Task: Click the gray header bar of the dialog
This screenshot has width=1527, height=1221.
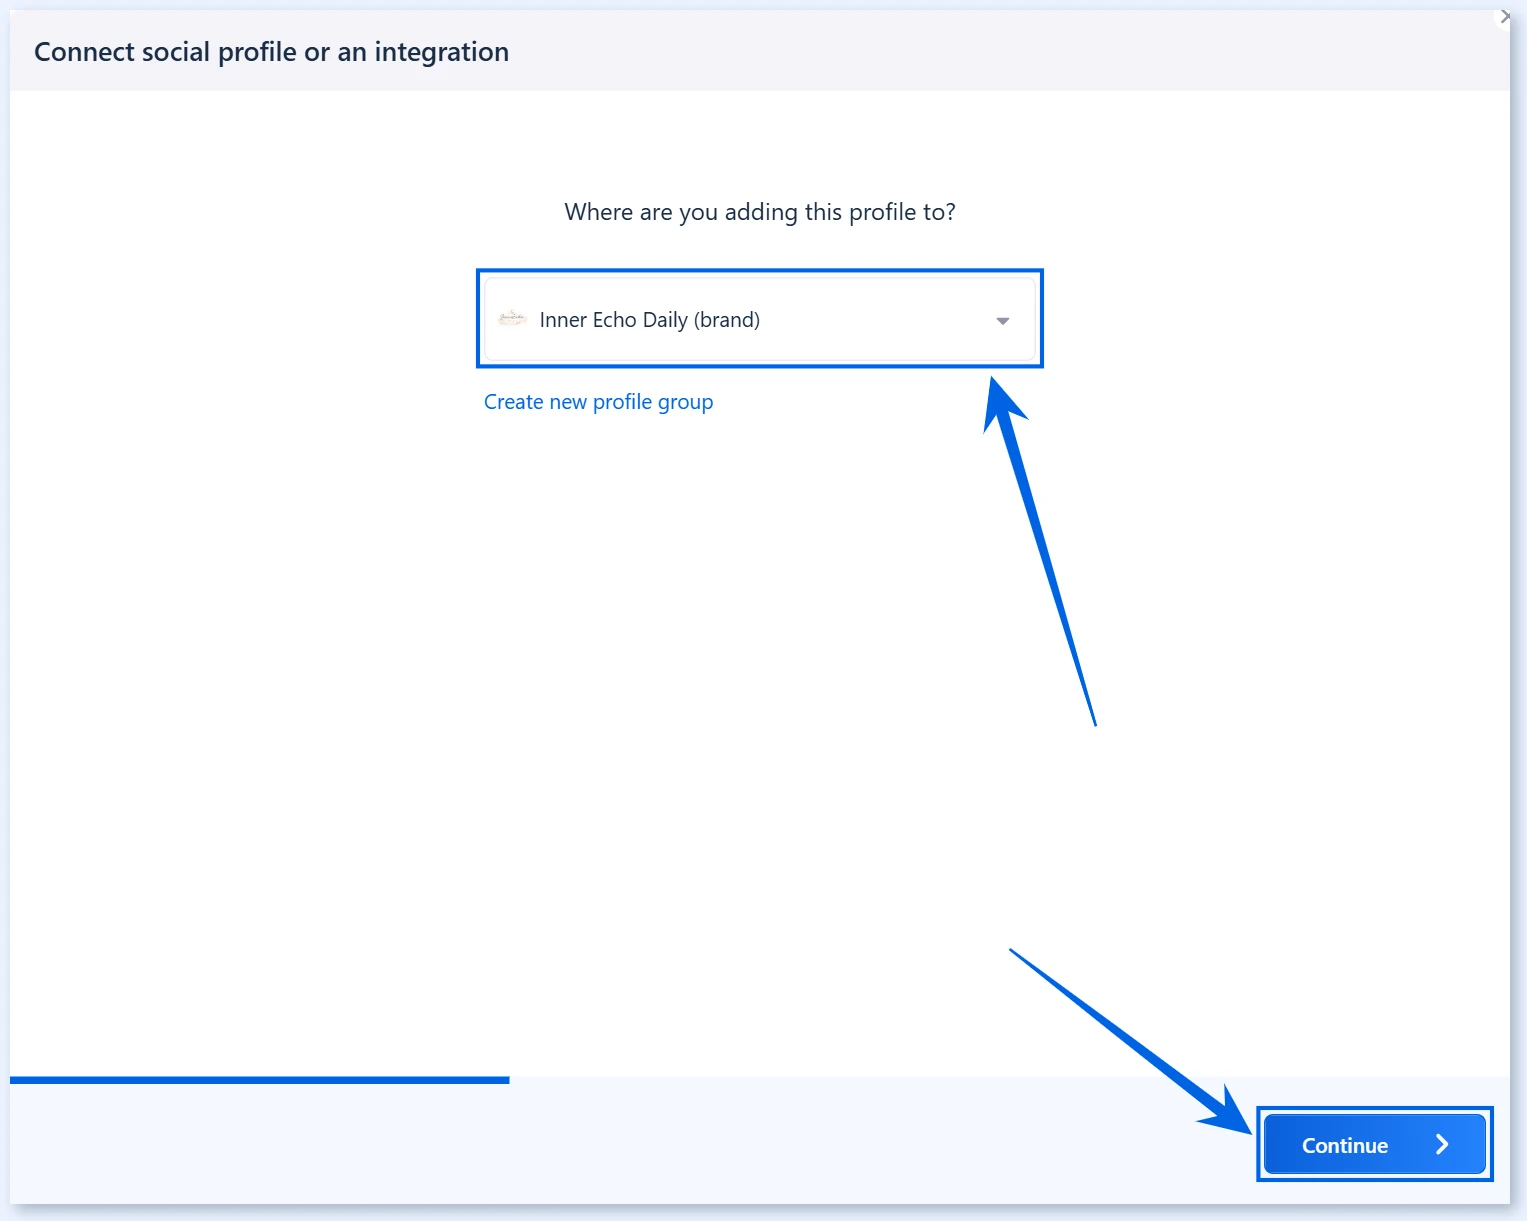Action: tap(760, 50)
